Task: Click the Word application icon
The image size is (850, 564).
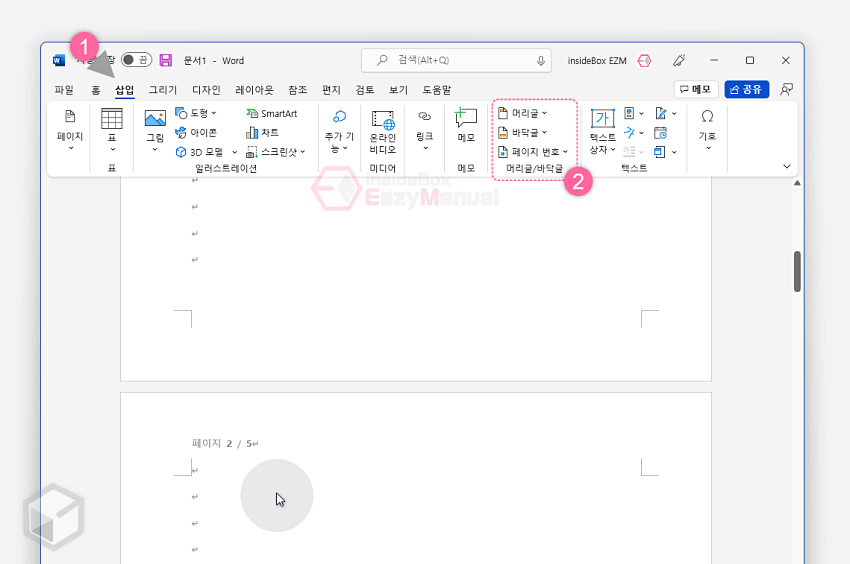Action: pyautogui.click(x=59, y=60)
